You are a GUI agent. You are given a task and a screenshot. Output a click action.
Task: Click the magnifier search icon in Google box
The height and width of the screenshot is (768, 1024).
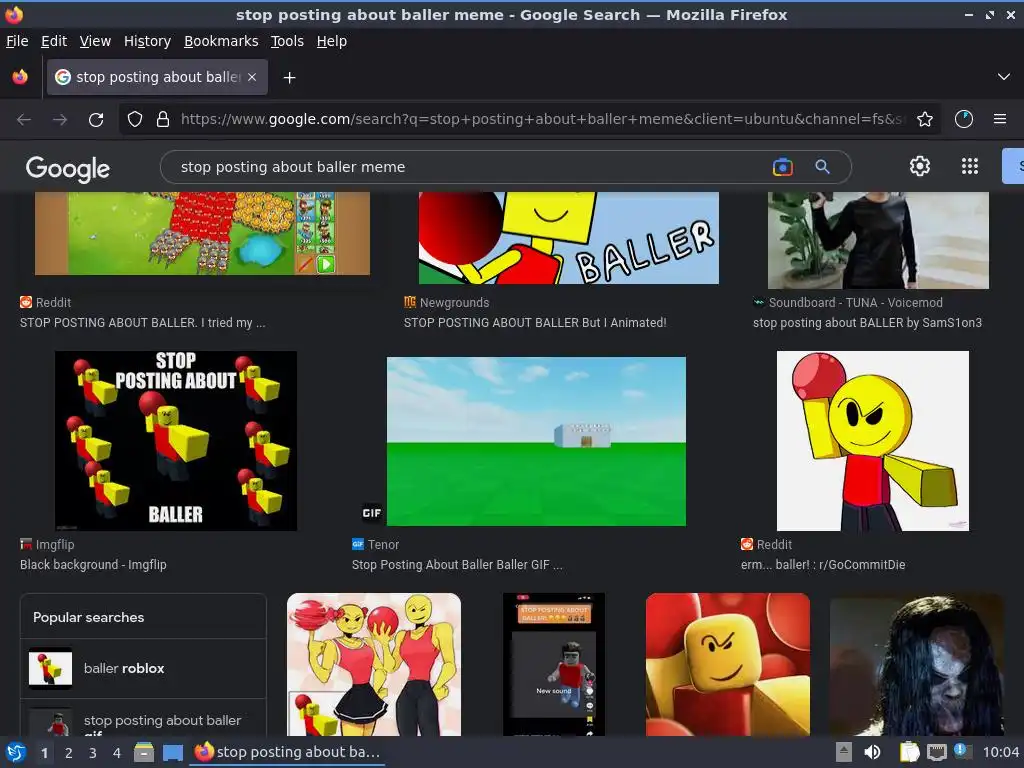[x=822, y=167]
